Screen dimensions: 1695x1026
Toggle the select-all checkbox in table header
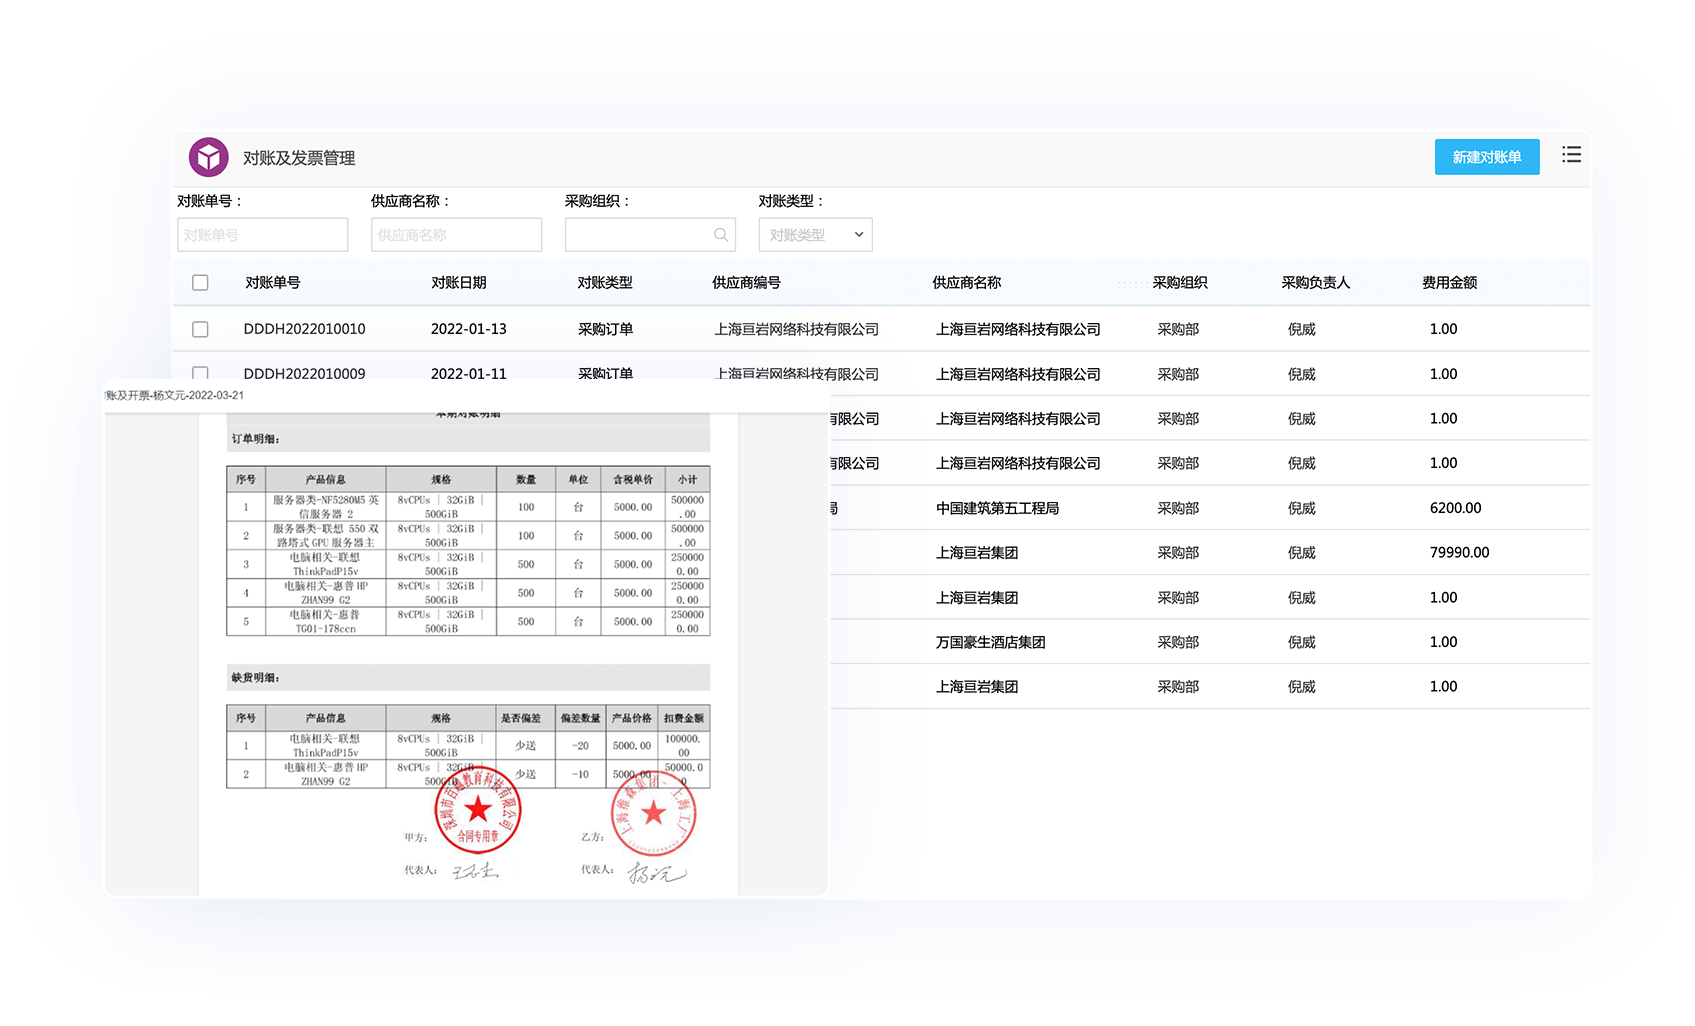[200, 283]
